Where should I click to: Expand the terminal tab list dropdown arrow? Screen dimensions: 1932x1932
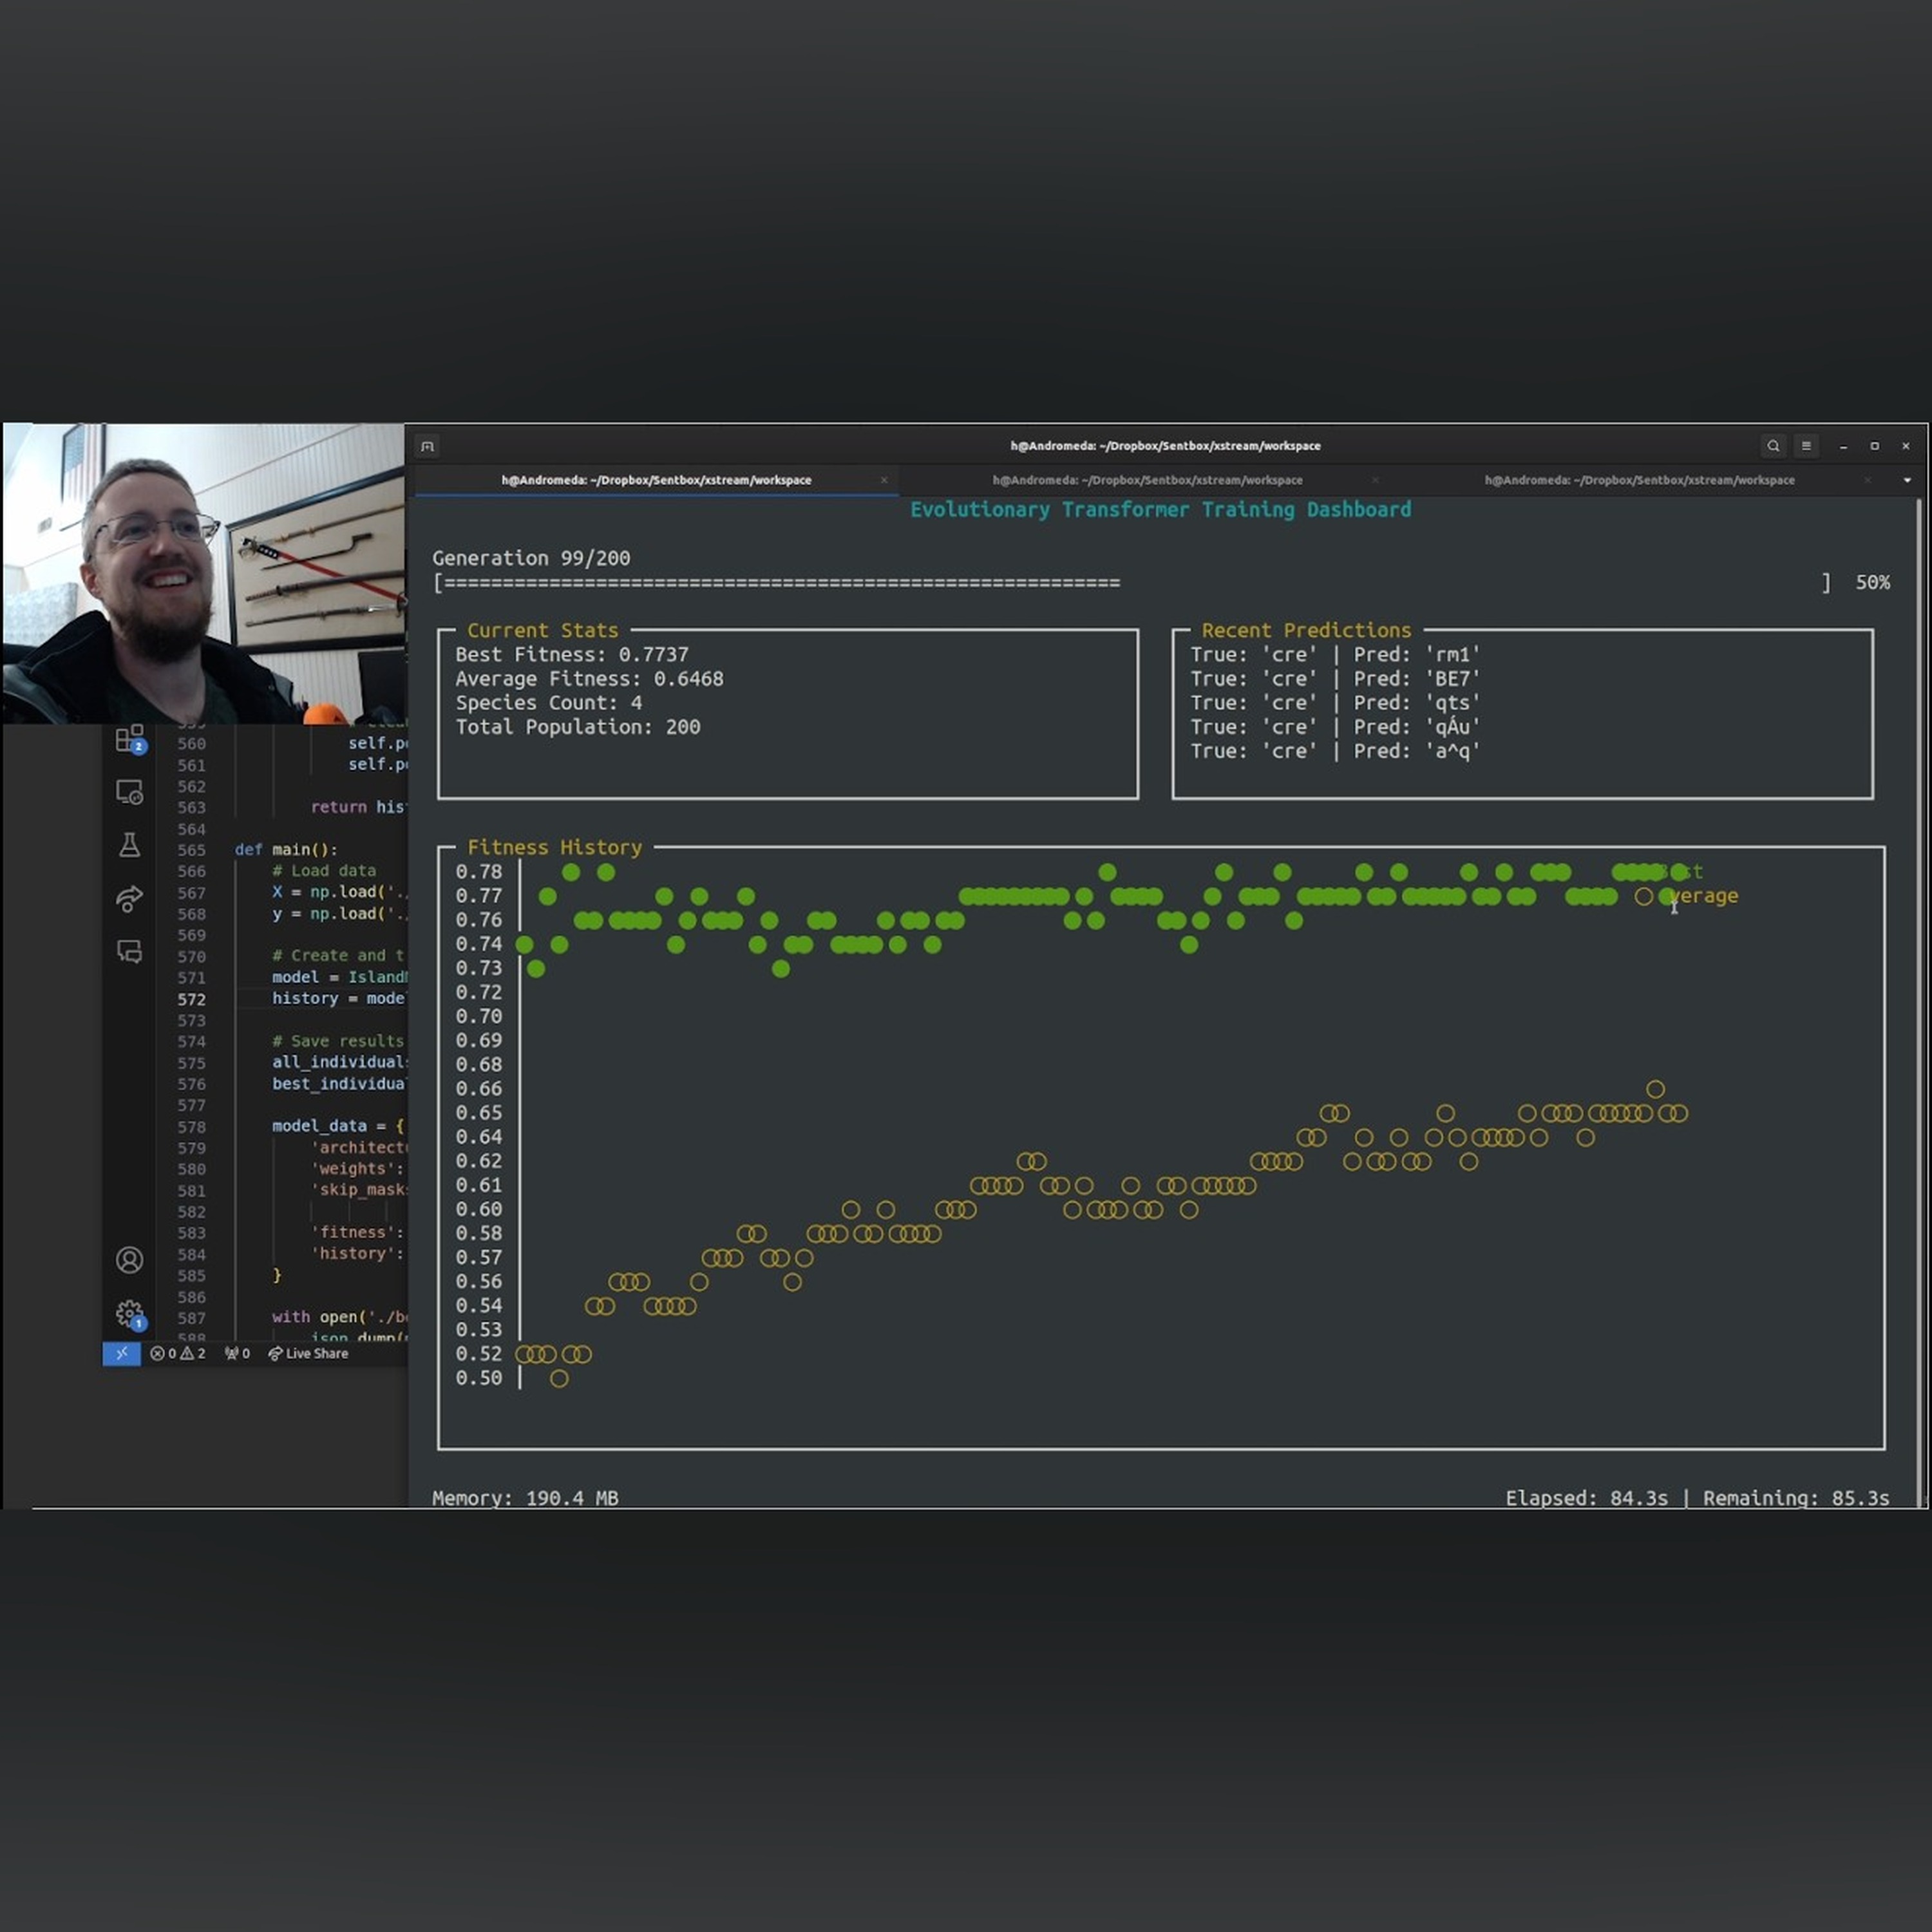1907,480
